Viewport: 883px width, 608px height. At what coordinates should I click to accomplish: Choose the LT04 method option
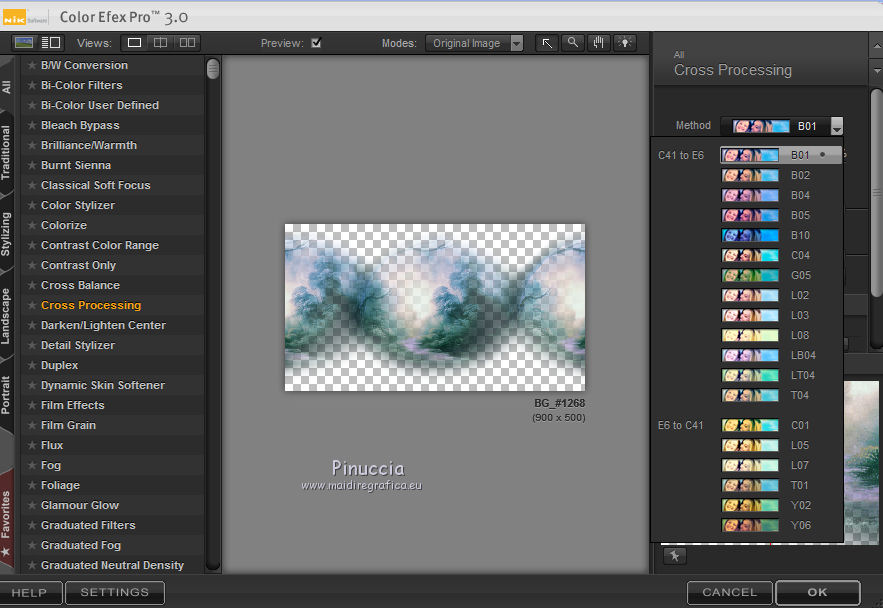(x=781, y=375)
